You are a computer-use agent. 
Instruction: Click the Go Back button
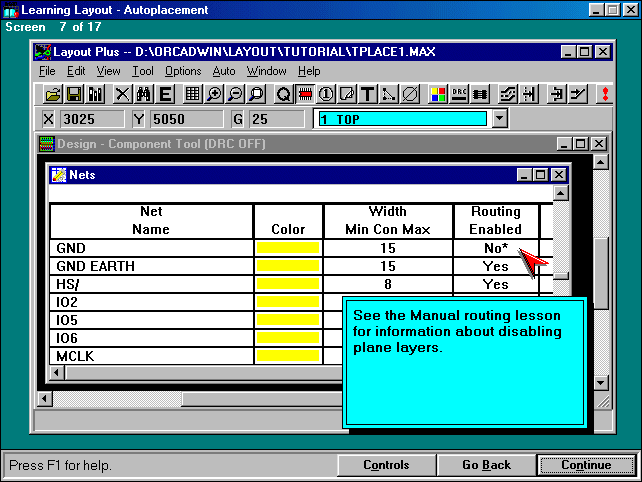tap(486, 465)
